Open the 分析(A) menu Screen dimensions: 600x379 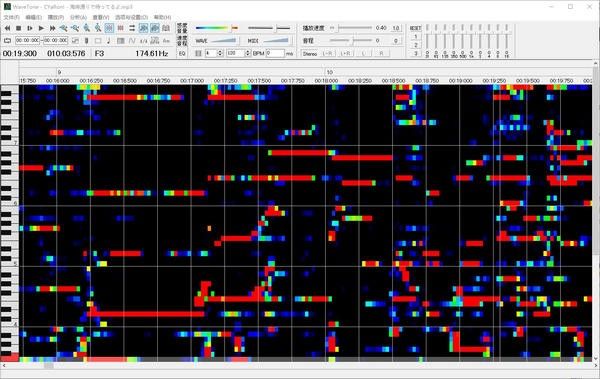(78, 17)
